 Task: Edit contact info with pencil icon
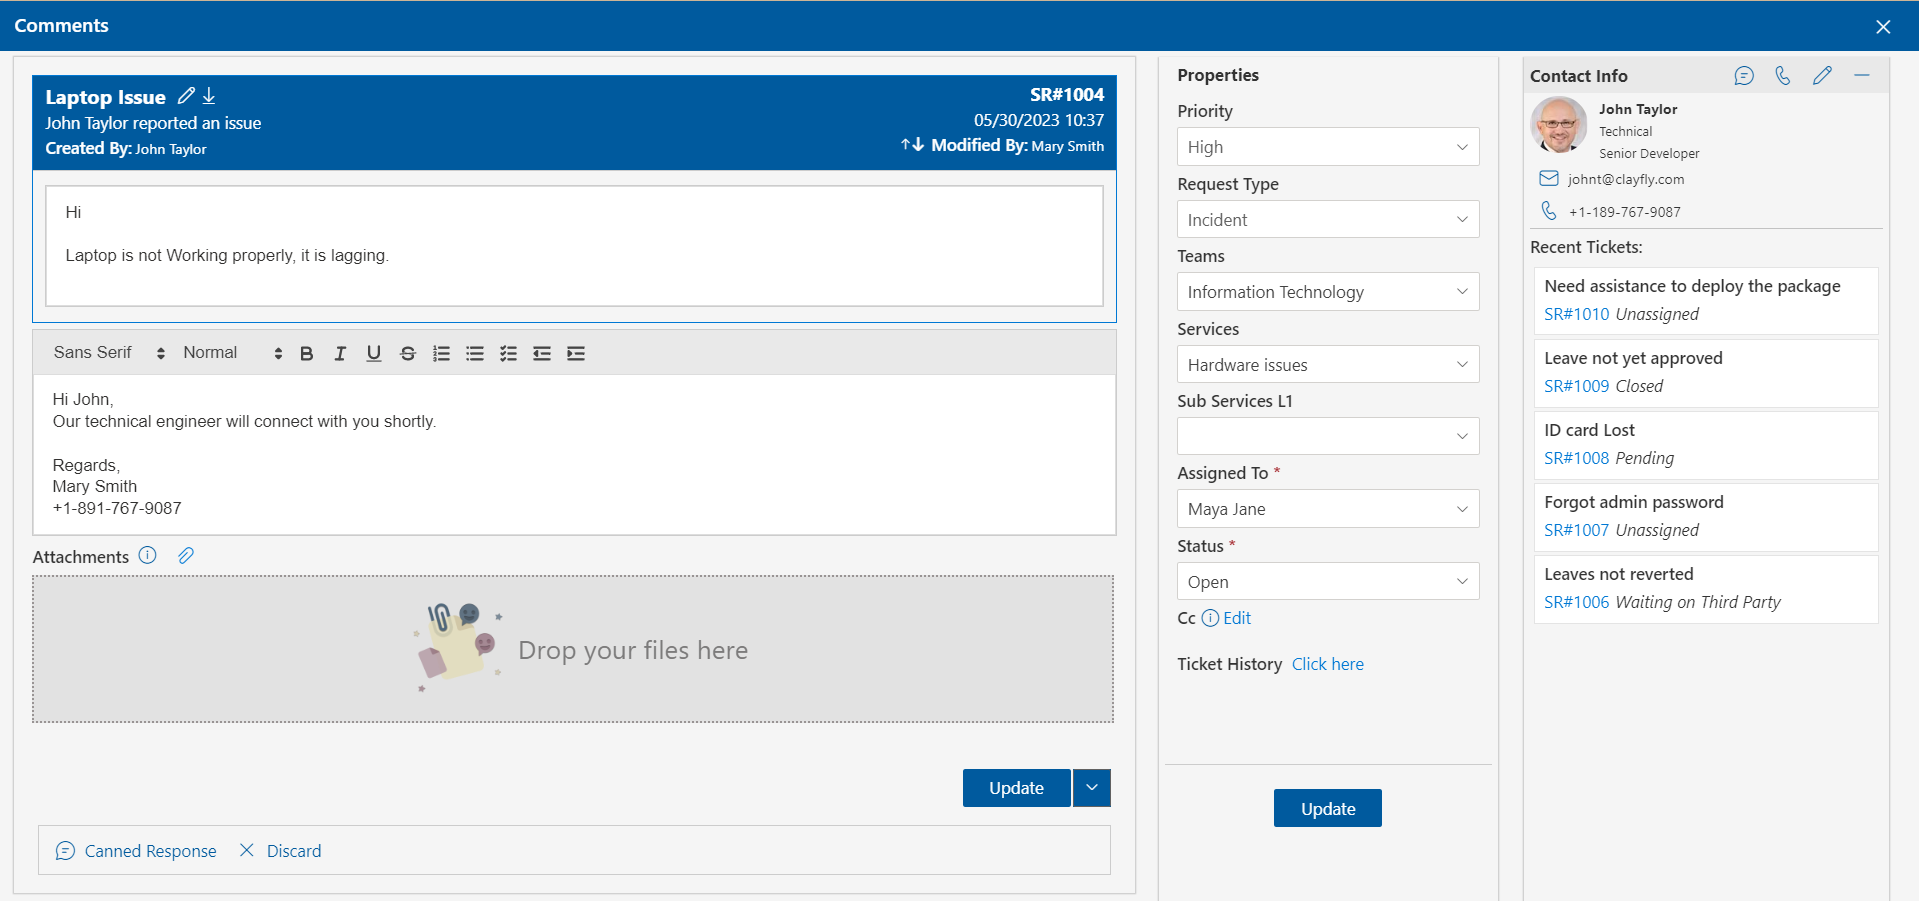tap(1822, 76)
